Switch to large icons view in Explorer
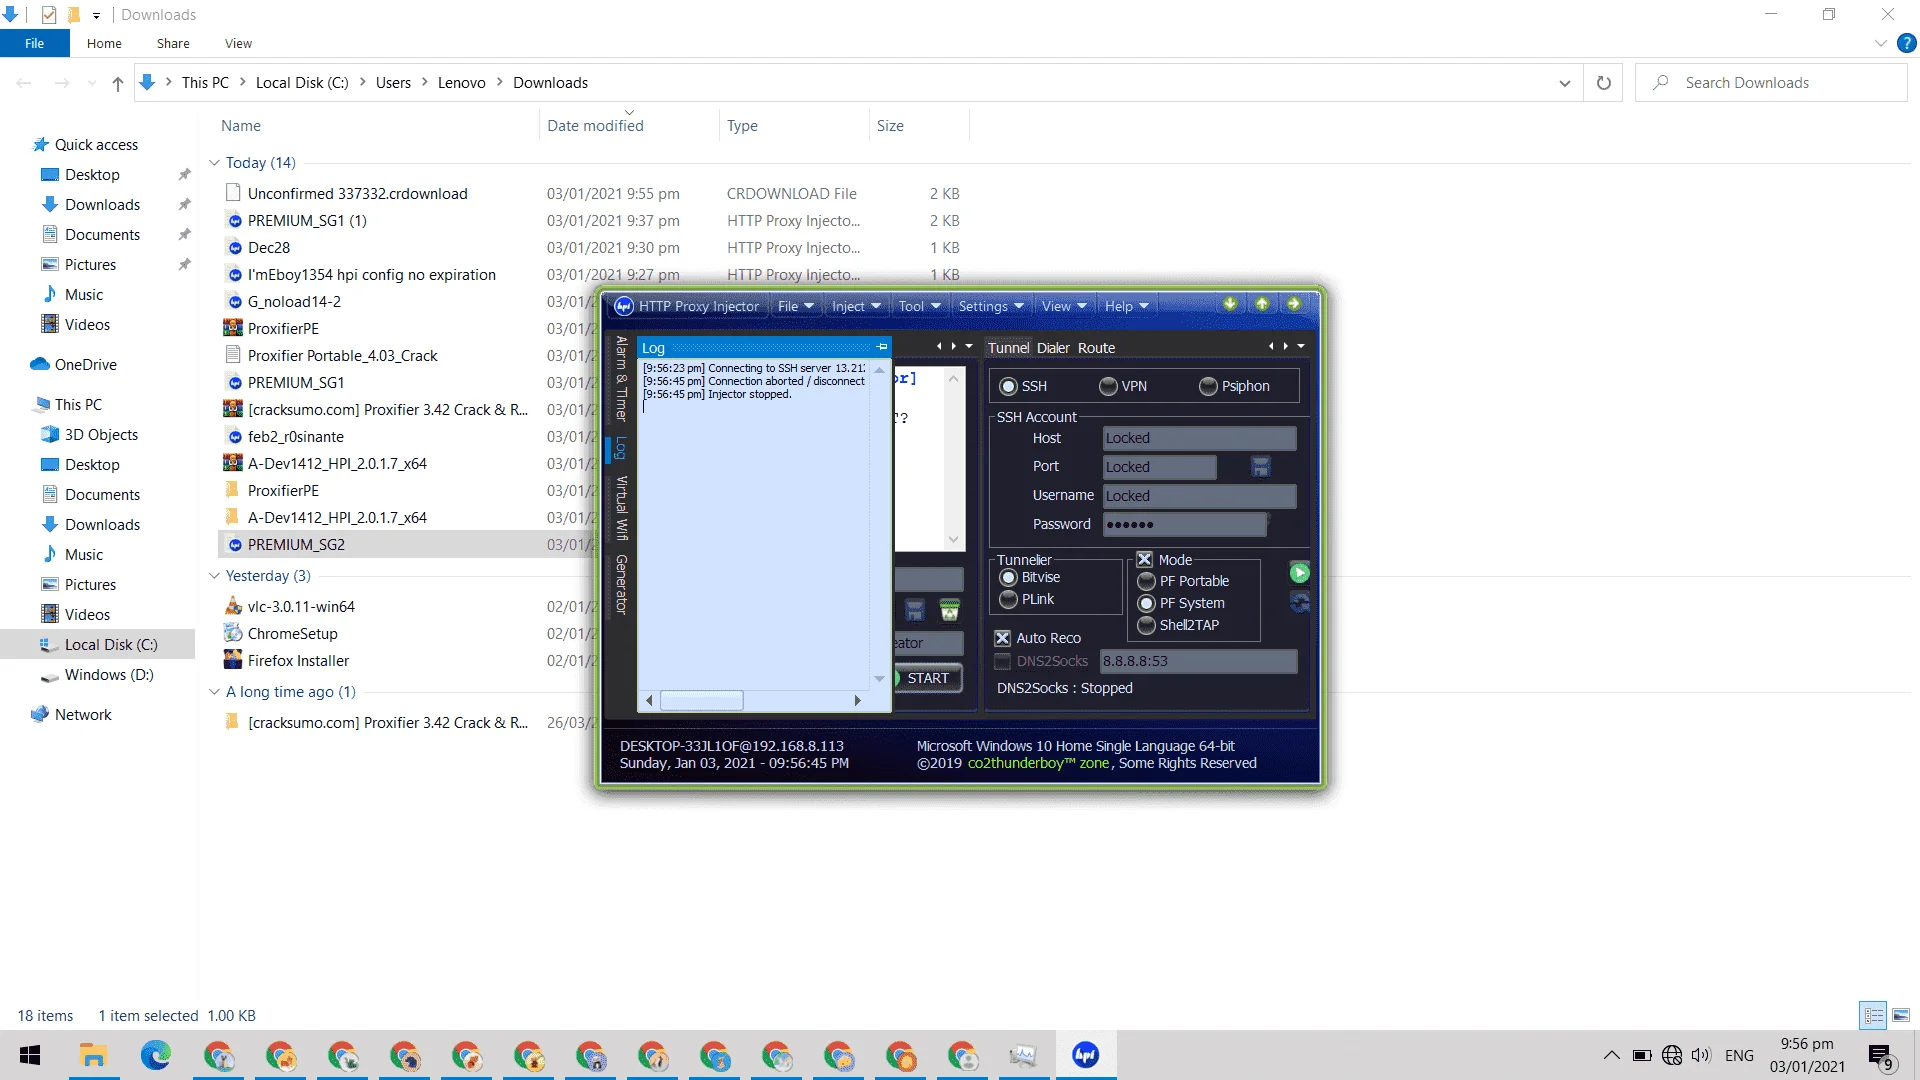Viewport: 1920px width, 1080px height. (x=1901, y=1015)
